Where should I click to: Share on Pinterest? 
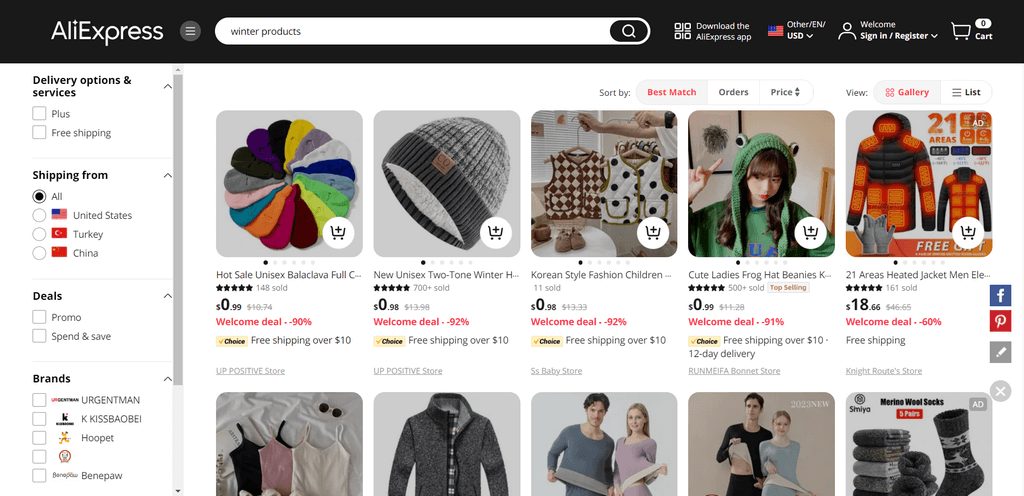coord(1000,322)
